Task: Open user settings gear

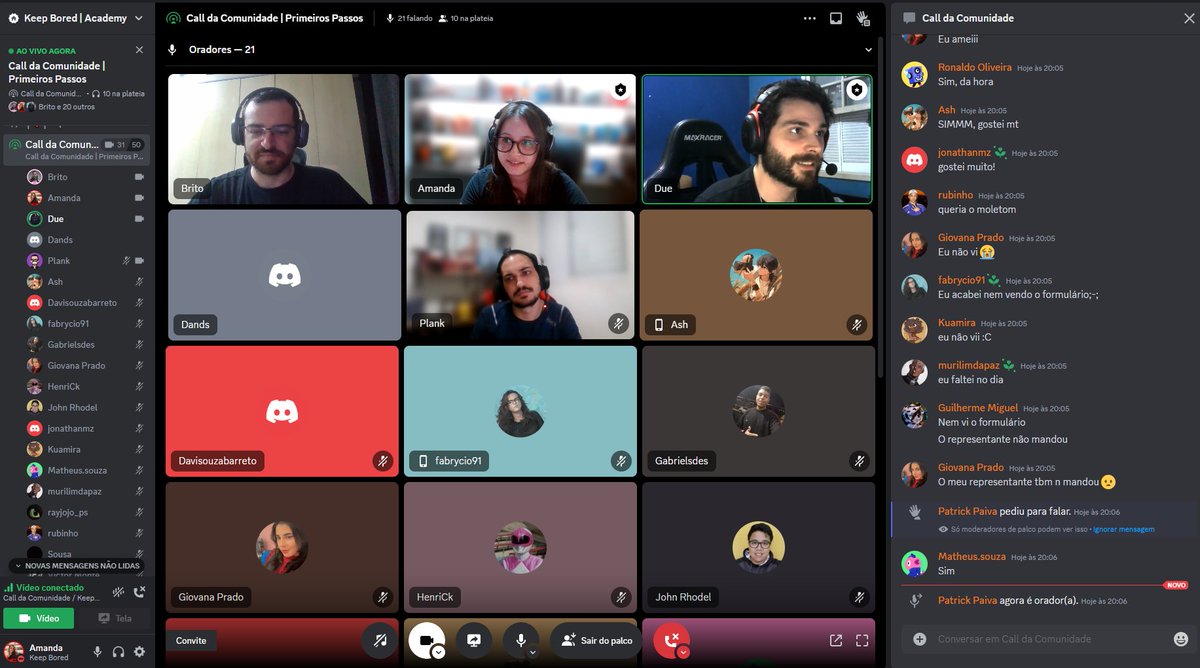Action: [x=139, y=652]
